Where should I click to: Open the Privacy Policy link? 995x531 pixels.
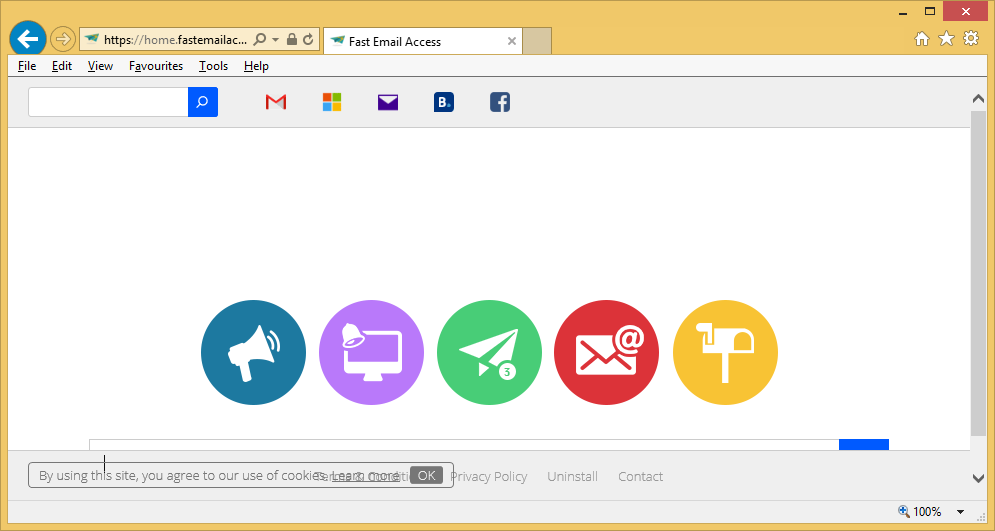[488, 477]
